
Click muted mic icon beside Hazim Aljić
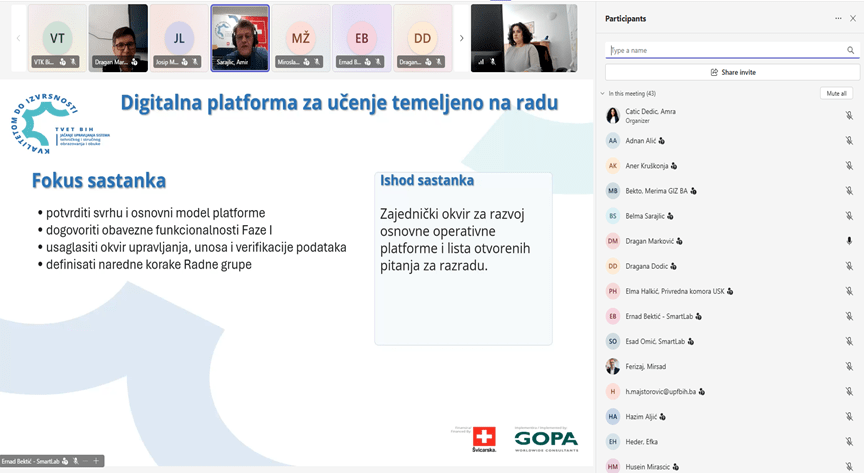(x=849, y=416)
